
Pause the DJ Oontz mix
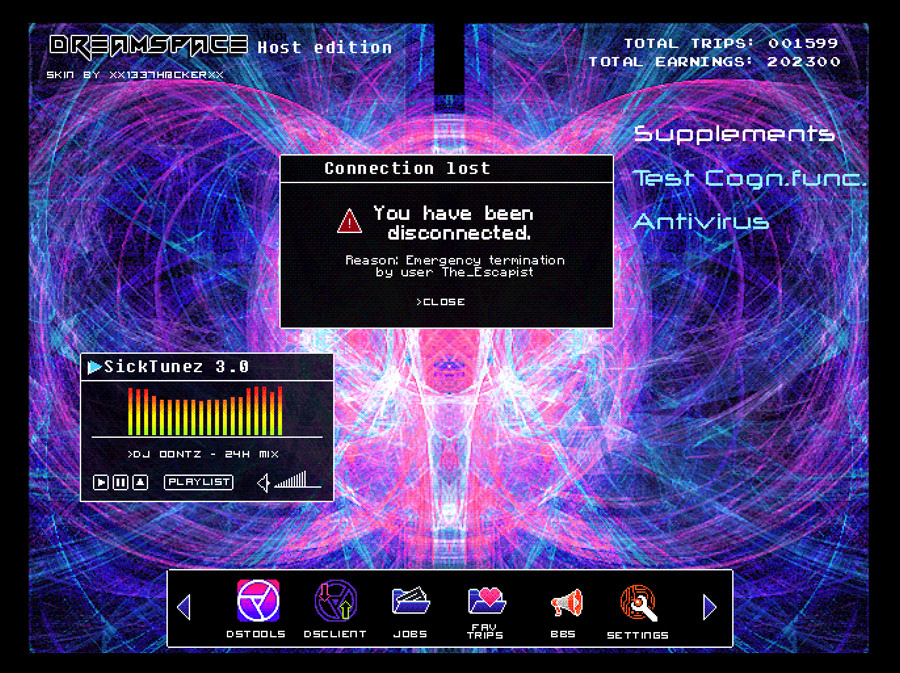tap(120, 482)
